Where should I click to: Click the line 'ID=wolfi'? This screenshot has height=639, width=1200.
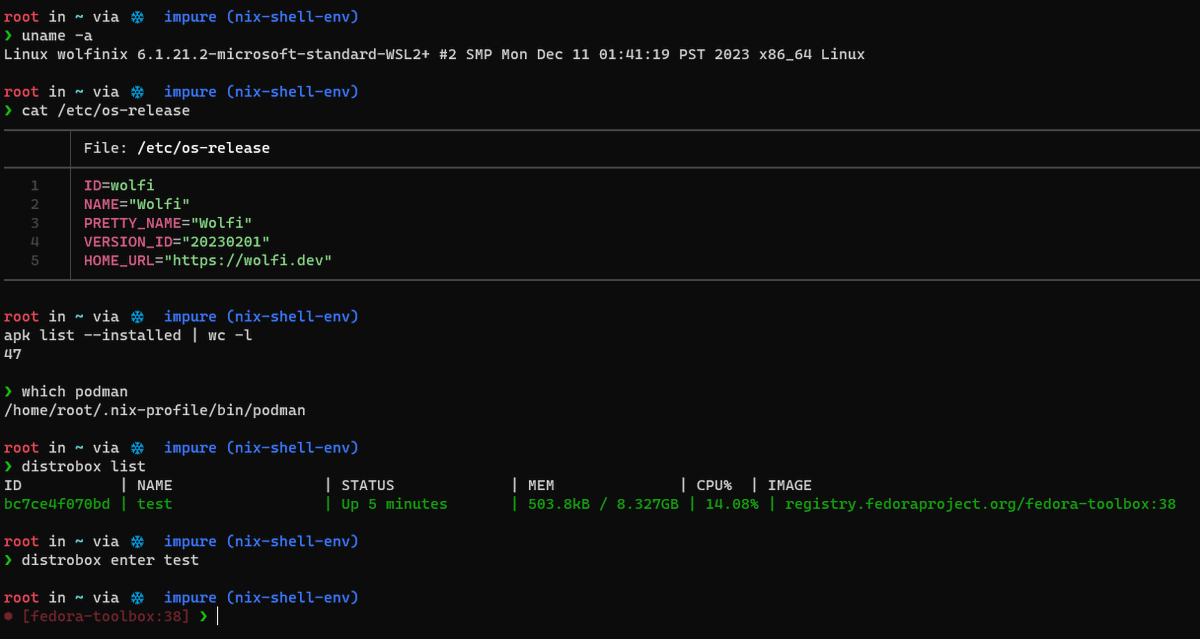pos(119,186)
